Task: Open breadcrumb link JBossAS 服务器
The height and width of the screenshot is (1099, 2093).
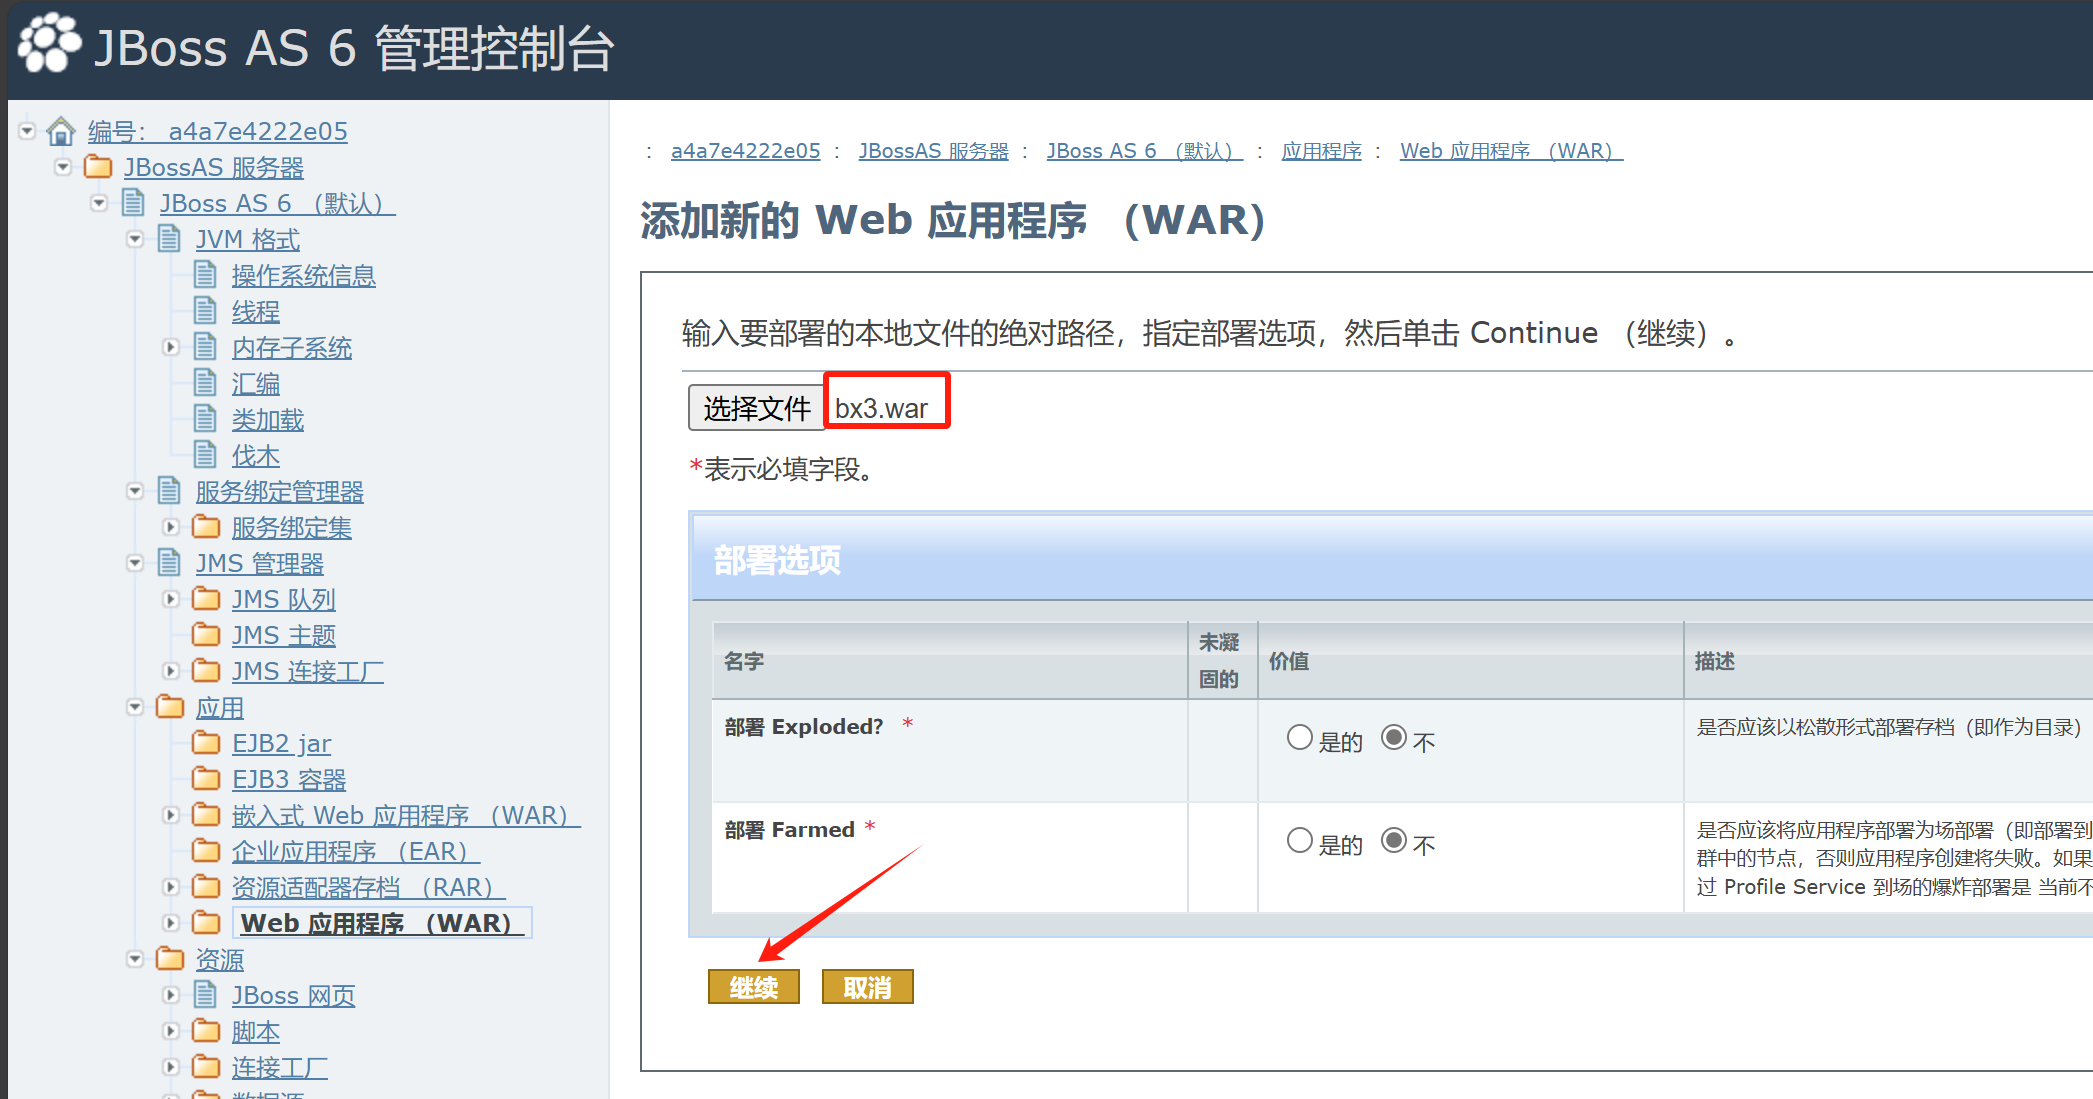Action: point(933,151)
